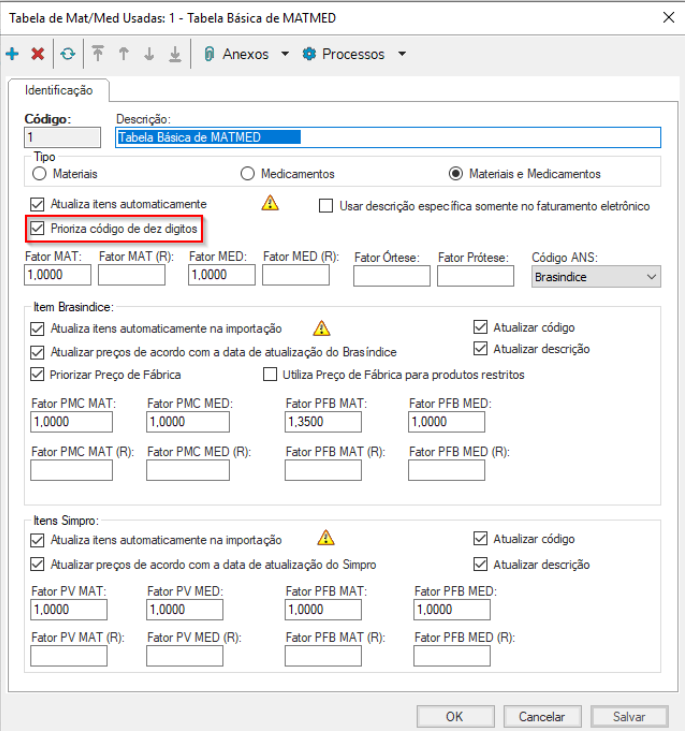The width and height of the screenshot is (685, 731).
Task: Click the Anexos paperclip icon
Action: (209, 54)
